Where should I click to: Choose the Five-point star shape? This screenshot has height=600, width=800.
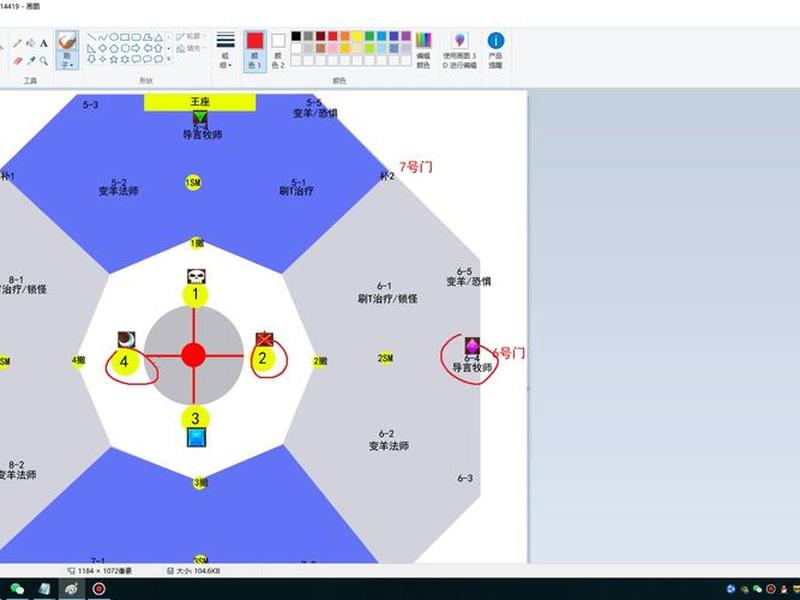pos(114,59)
